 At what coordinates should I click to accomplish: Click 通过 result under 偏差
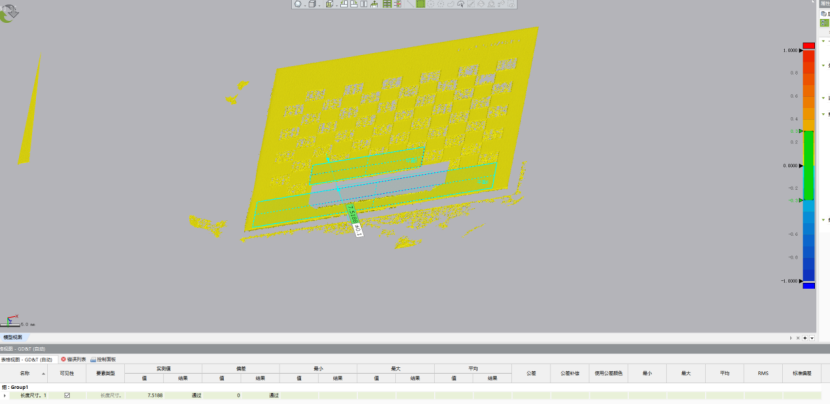point(260,396)
